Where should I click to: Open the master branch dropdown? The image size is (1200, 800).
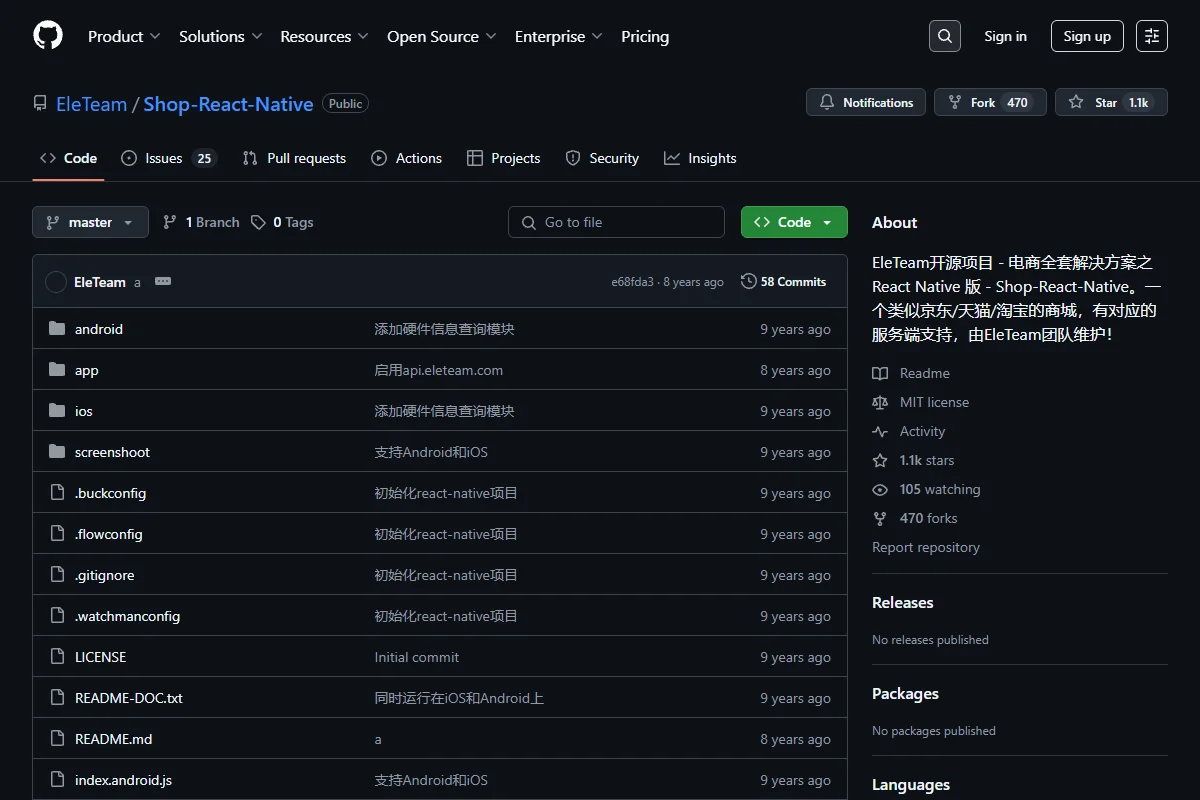(90, 222)
